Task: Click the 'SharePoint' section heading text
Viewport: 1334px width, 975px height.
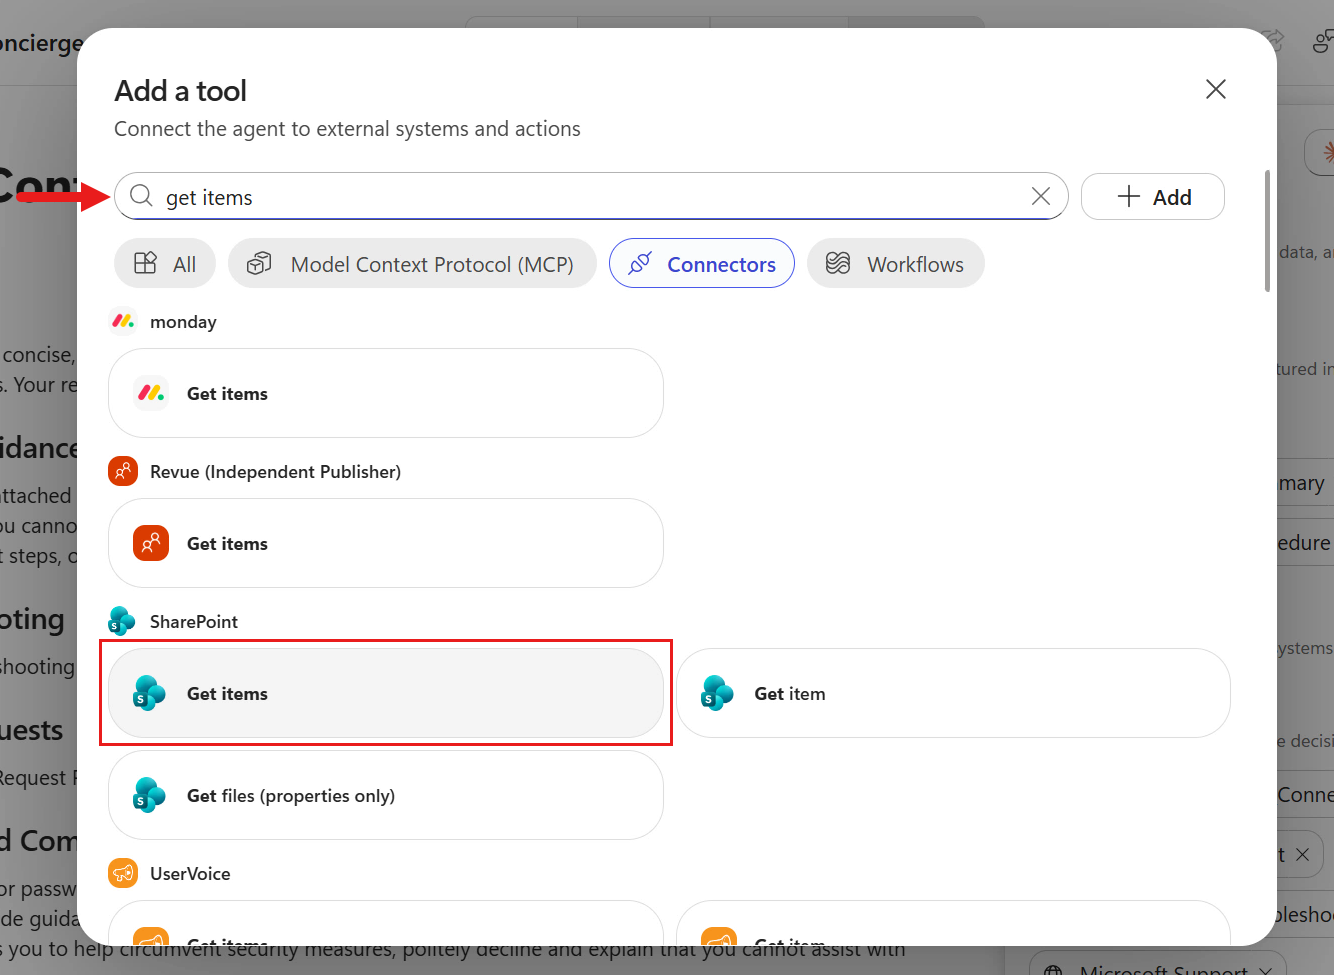Action: click(x=194, y=622)
